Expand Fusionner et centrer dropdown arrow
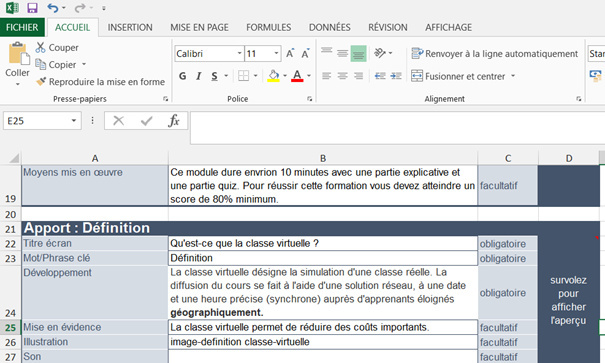 [513, 76]
